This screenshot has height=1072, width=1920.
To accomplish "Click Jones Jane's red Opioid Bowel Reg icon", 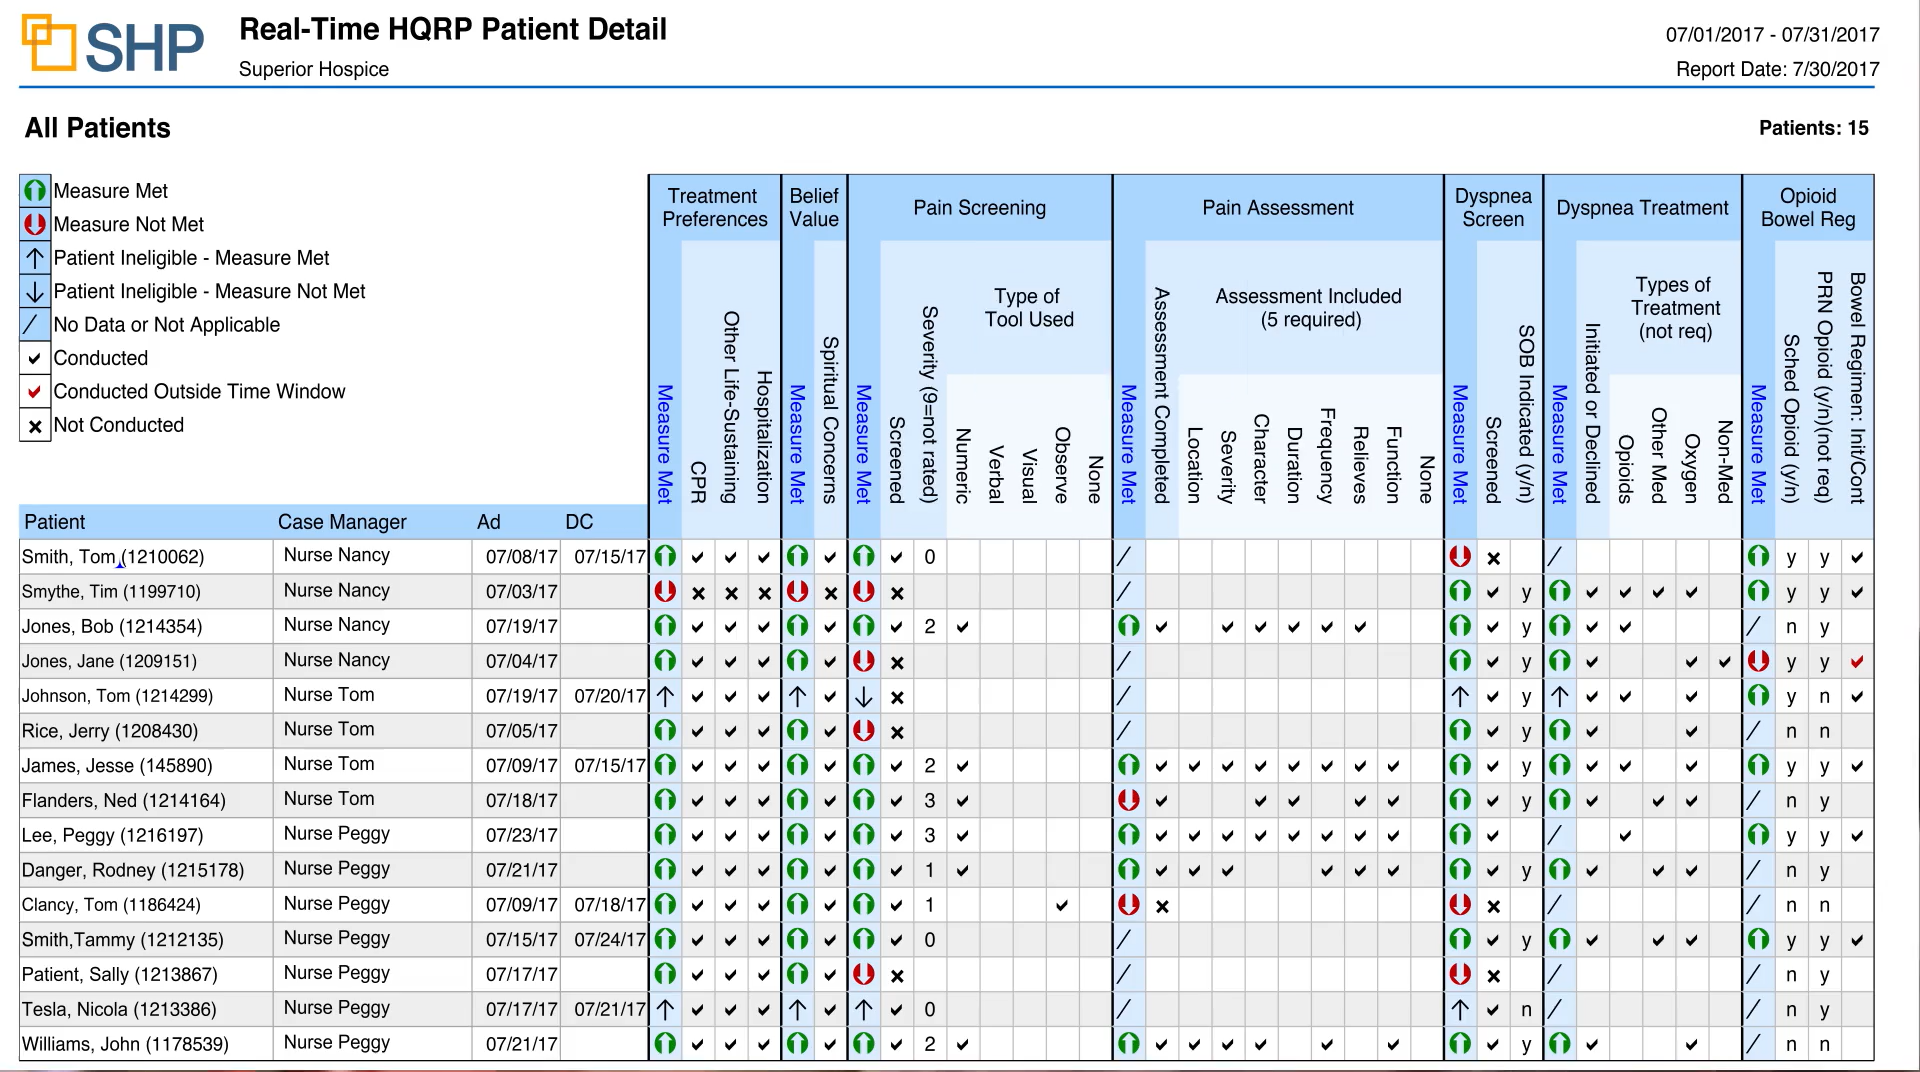I will [x=1758, y=661].
